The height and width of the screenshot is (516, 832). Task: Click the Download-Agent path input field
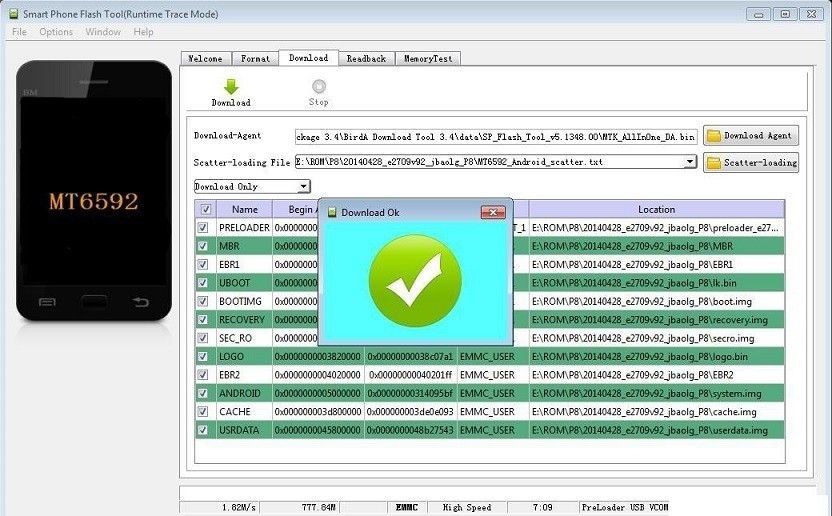pyautogui.click(x=495, y=136)
